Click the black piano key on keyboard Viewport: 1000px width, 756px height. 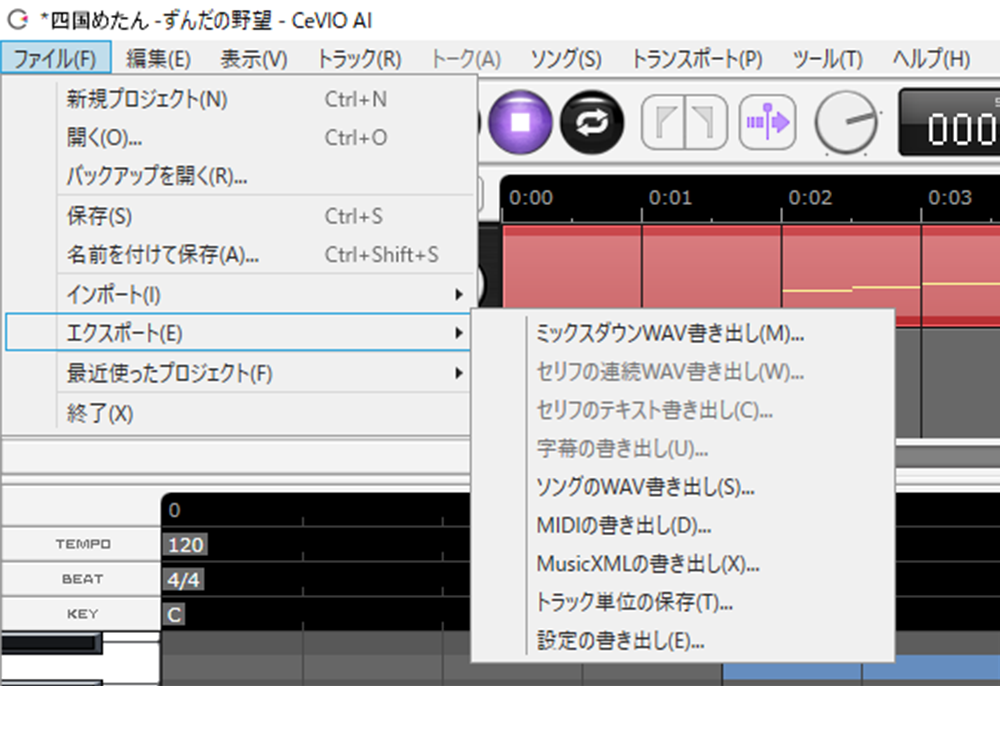(51, 642)
